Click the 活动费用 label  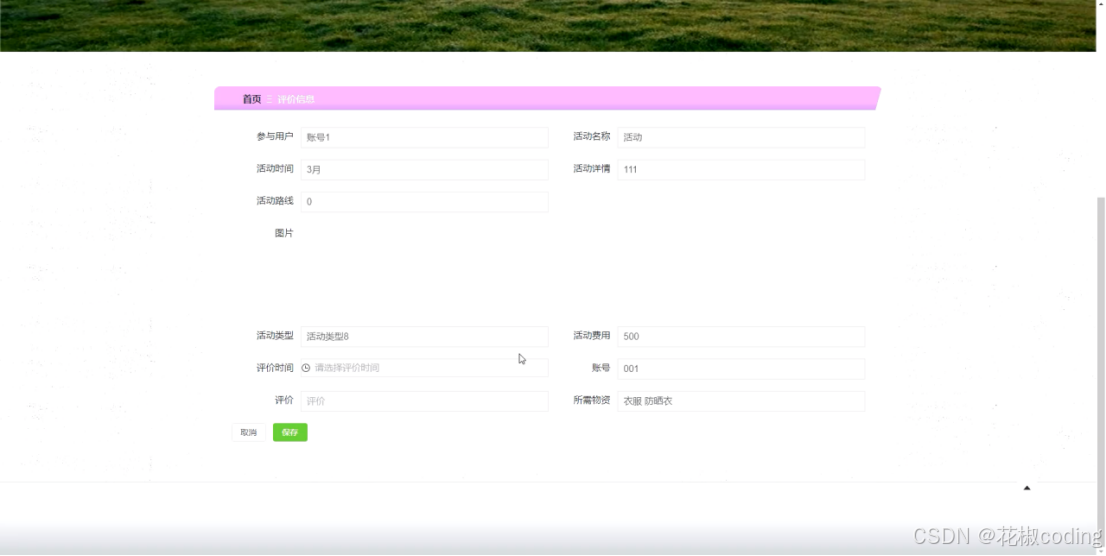pyautogui.click(x=591, y=335)
